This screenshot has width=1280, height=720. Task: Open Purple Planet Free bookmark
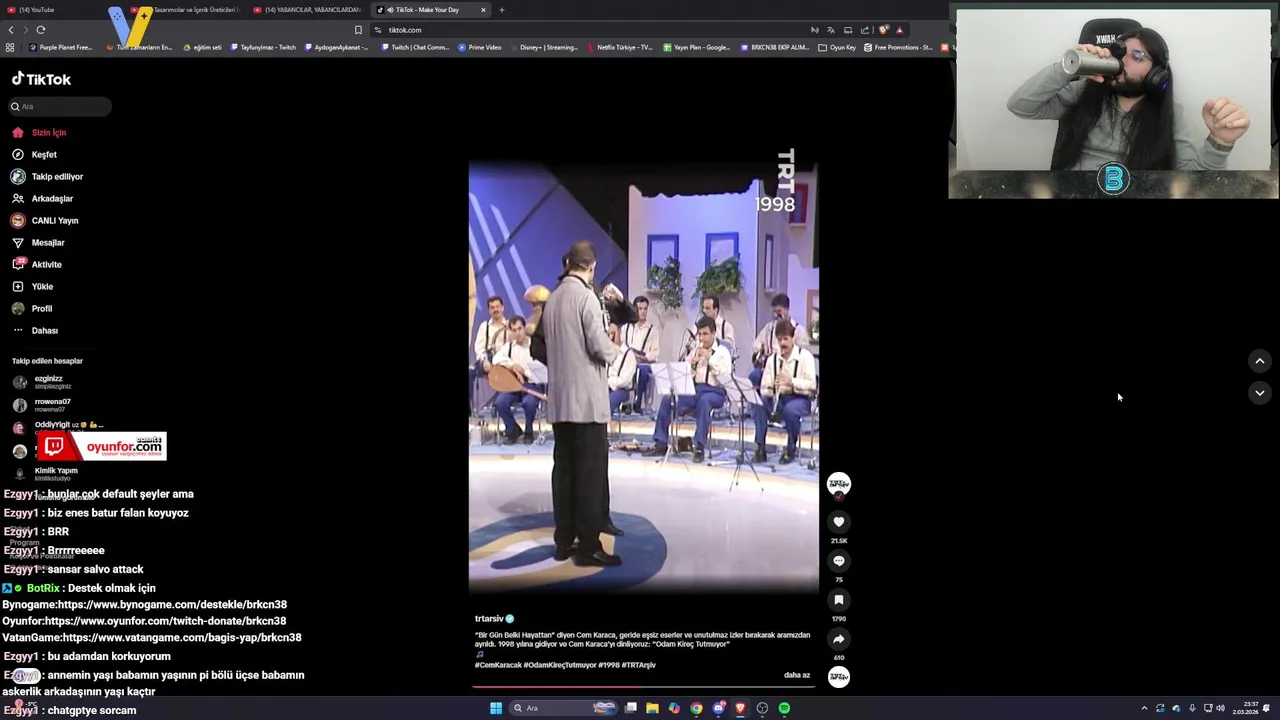coord(61,47)
